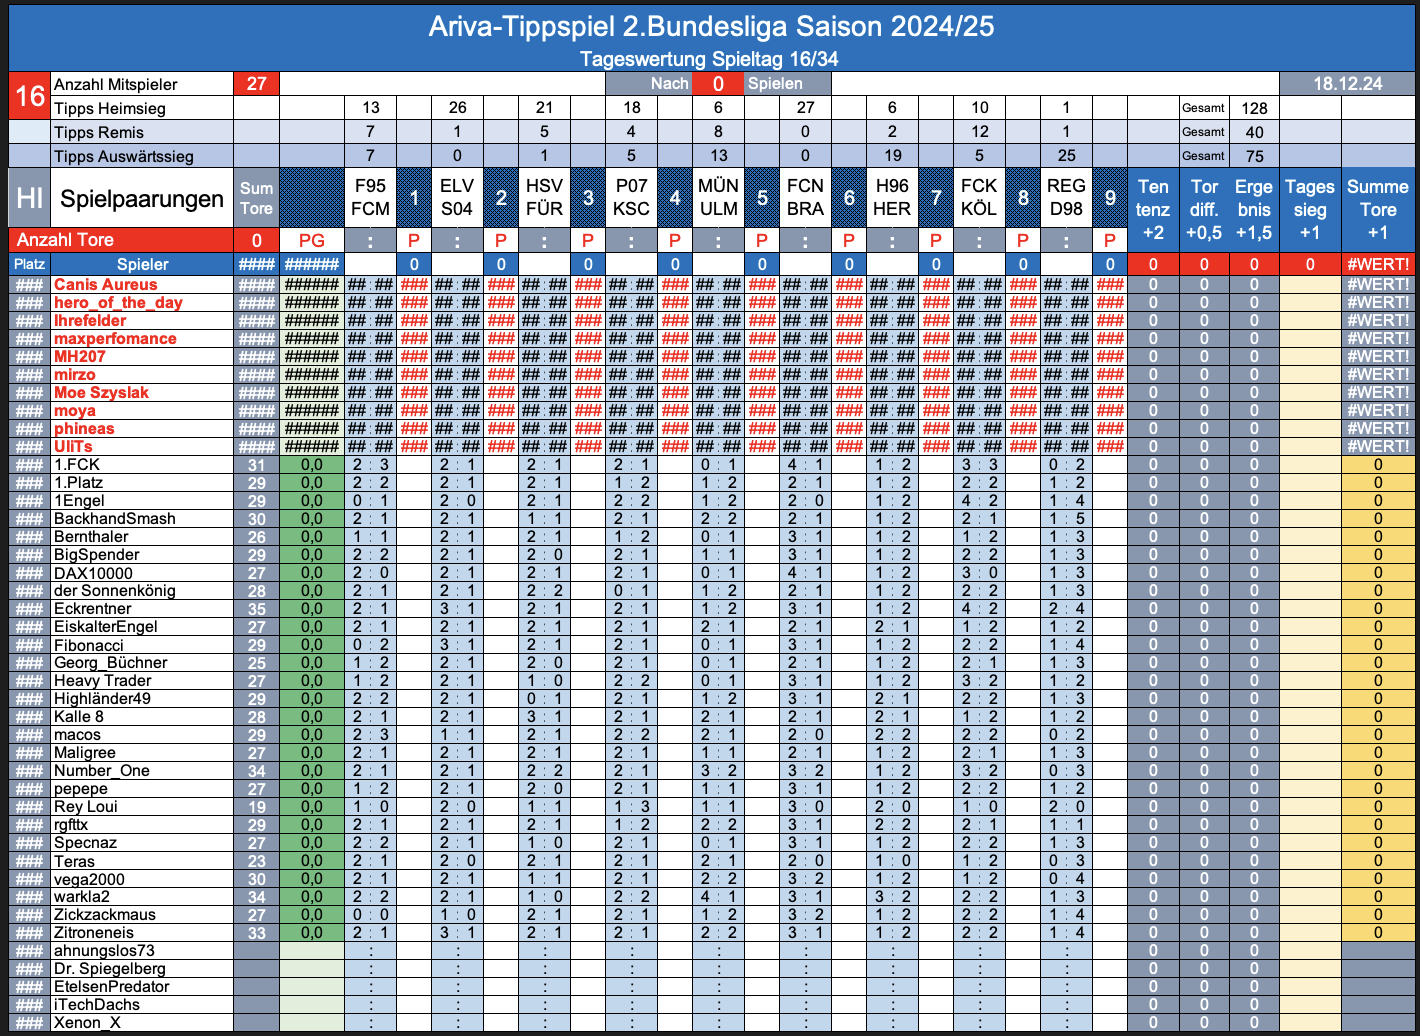Select the Tagessieg +1 column header
Viewport: 1420px width, 1036px height.
1310,209
